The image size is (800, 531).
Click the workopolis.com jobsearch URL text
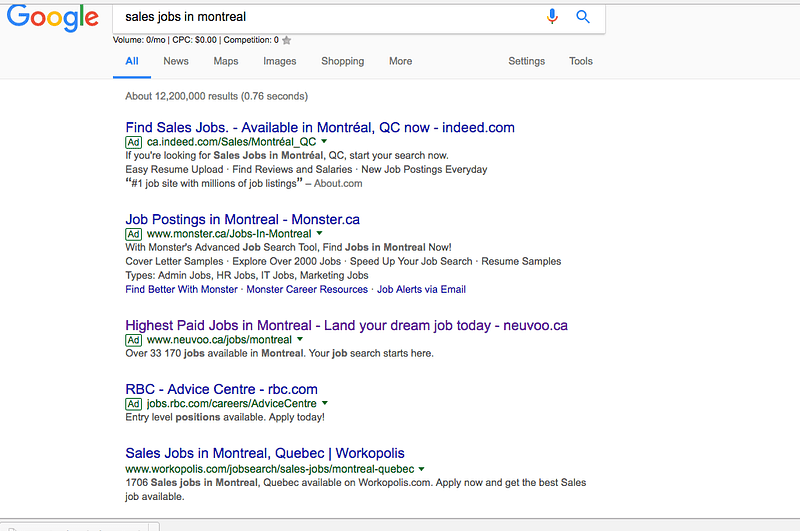tap(270, 469)
